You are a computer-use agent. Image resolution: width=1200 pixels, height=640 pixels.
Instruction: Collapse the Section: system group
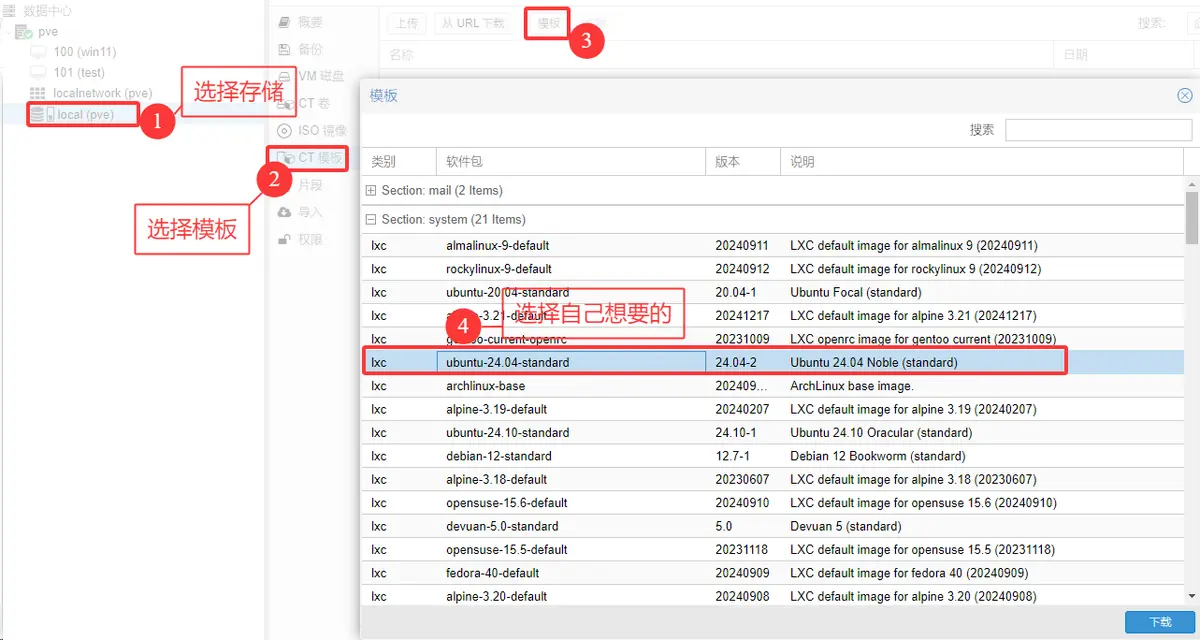(x=371, y=219)
